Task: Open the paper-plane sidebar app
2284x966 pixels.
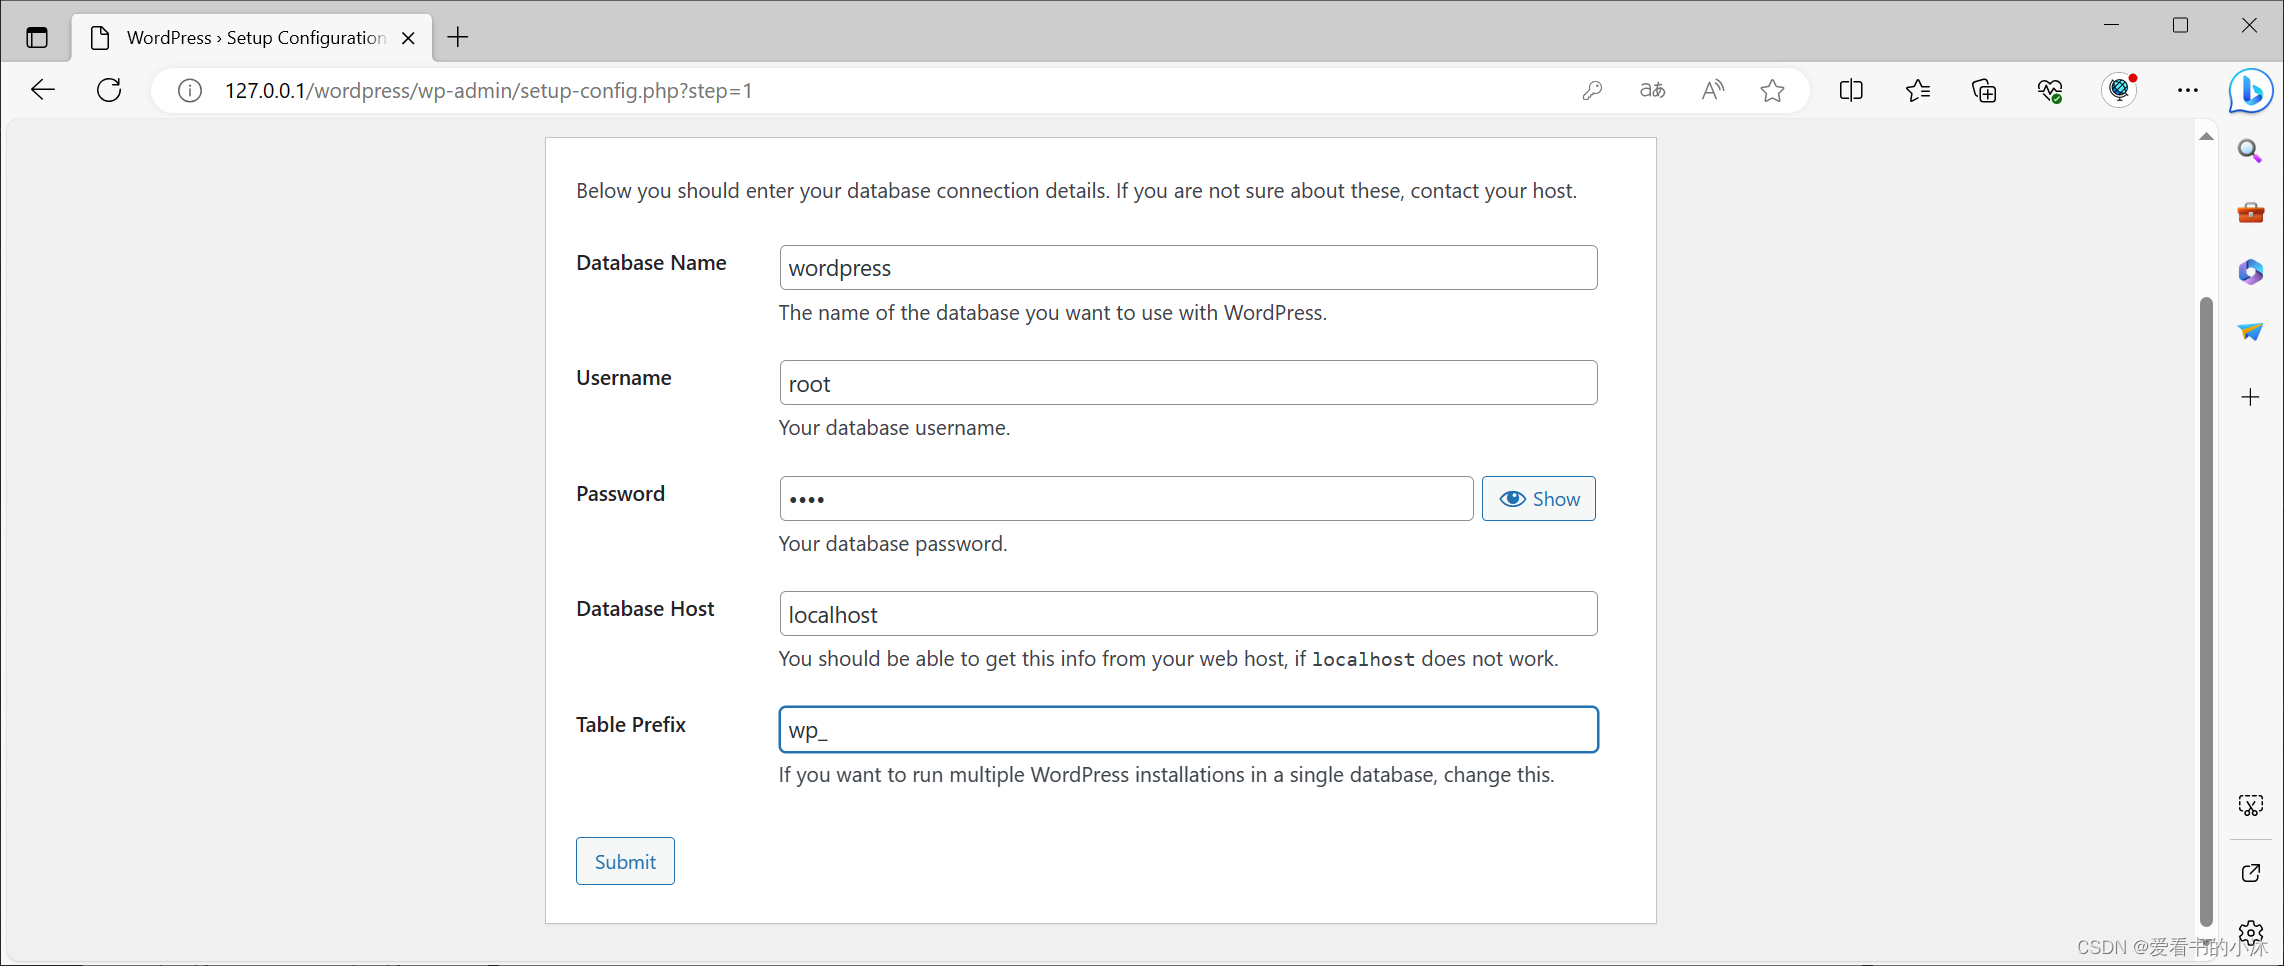Action: [2250, 332]
